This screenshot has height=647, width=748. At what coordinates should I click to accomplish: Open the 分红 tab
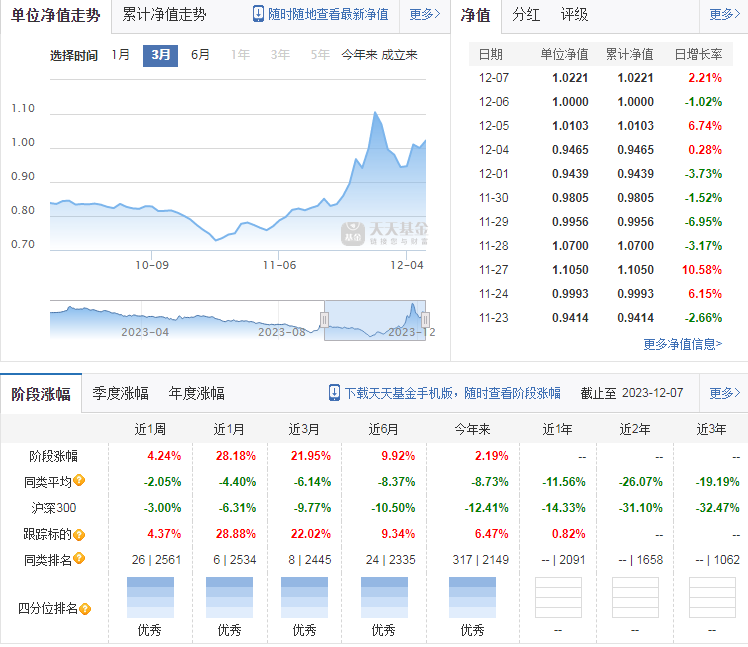[x=526, y=15]
